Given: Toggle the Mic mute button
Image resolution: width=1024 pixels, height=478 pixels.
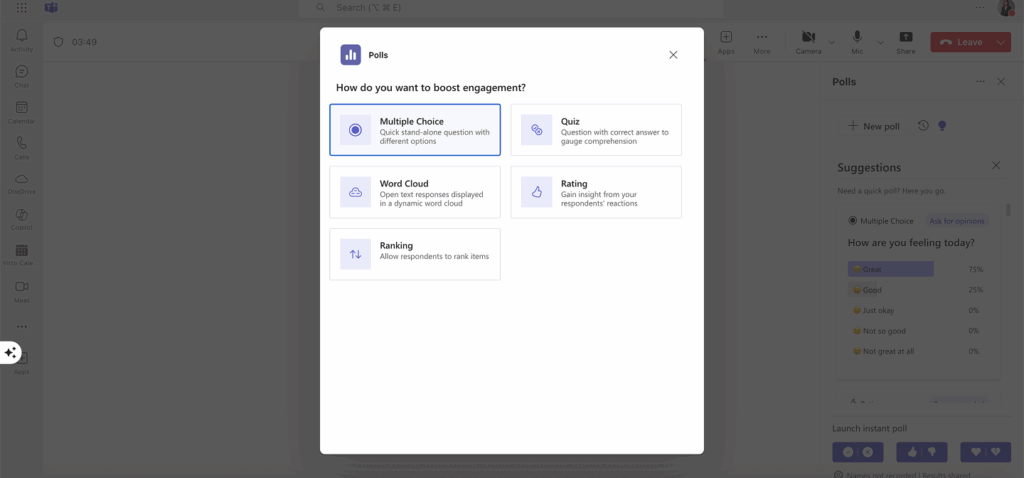Looking at the screenshot, I should pos(857,41).
